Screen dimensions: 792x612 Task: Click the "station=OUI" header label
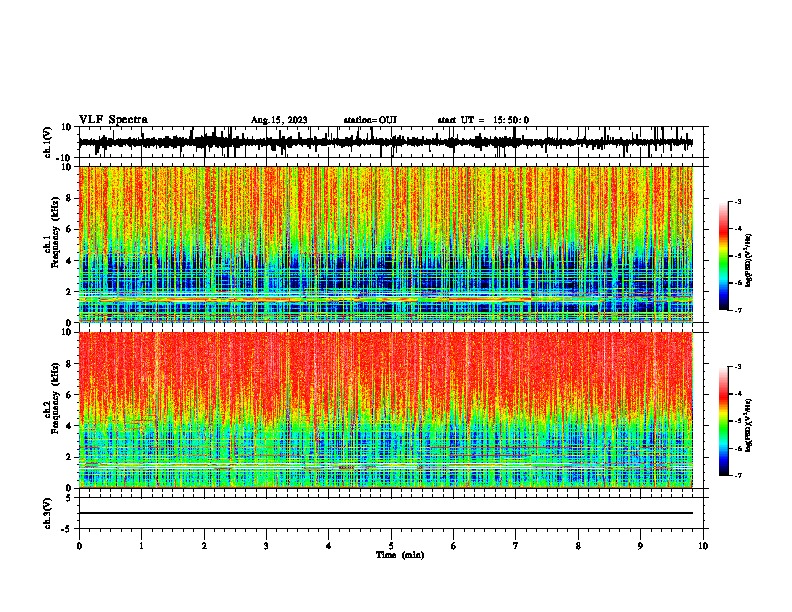pyautogui.click(x=370, y=120)
